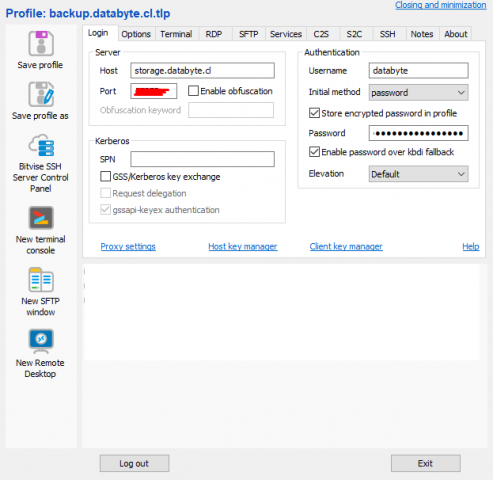Image resolution: width=493 pixels, height=480 pixels.
Task: Click the Save profile icon
Action: [41, 44]
